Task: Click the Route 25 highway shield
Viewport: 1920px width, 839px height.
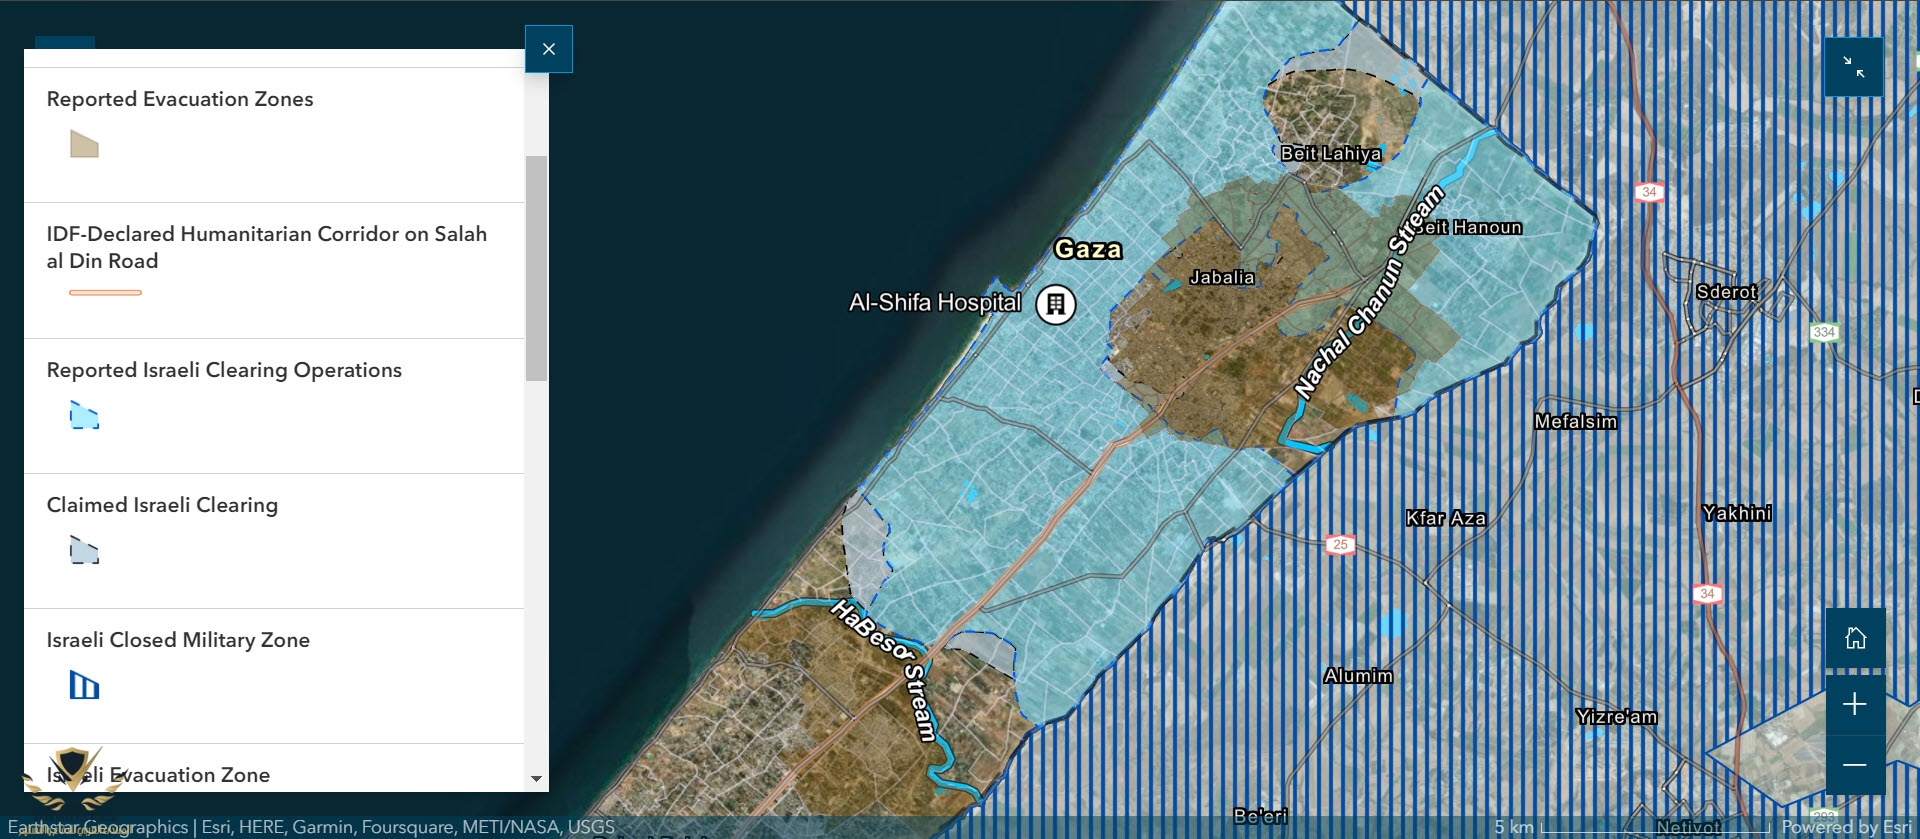Action: (1340, 545)
